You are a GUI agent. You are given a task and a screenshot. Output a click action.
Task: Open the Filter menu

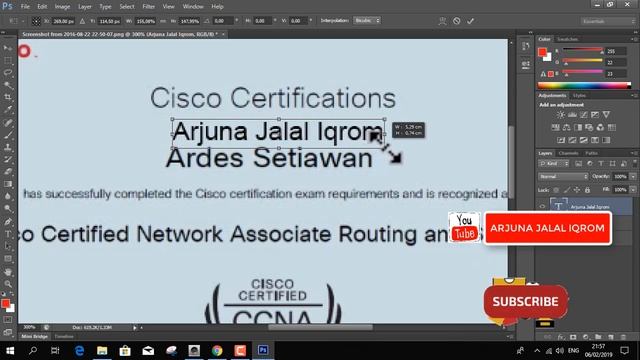[x=149, y=7]
